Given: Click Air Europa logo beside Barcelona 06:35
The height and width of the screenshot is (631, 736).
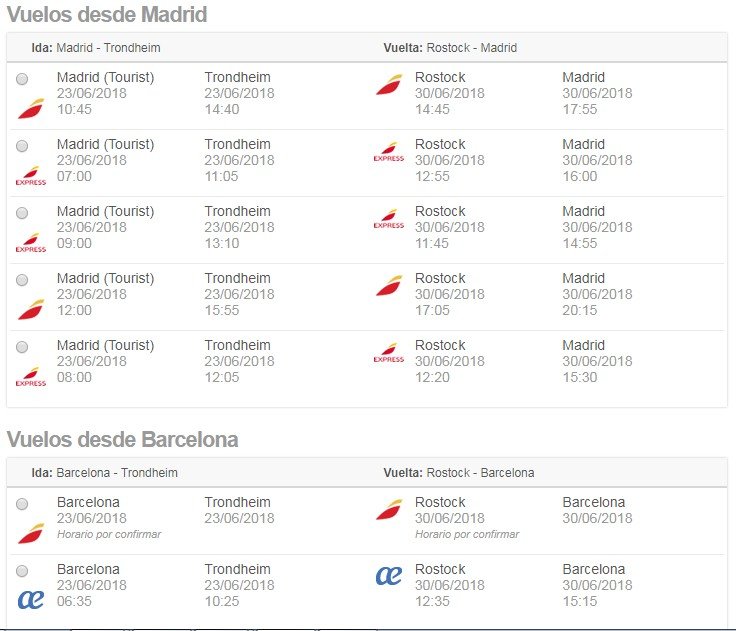Looking at the screenshot, I should tap(31, 600).
